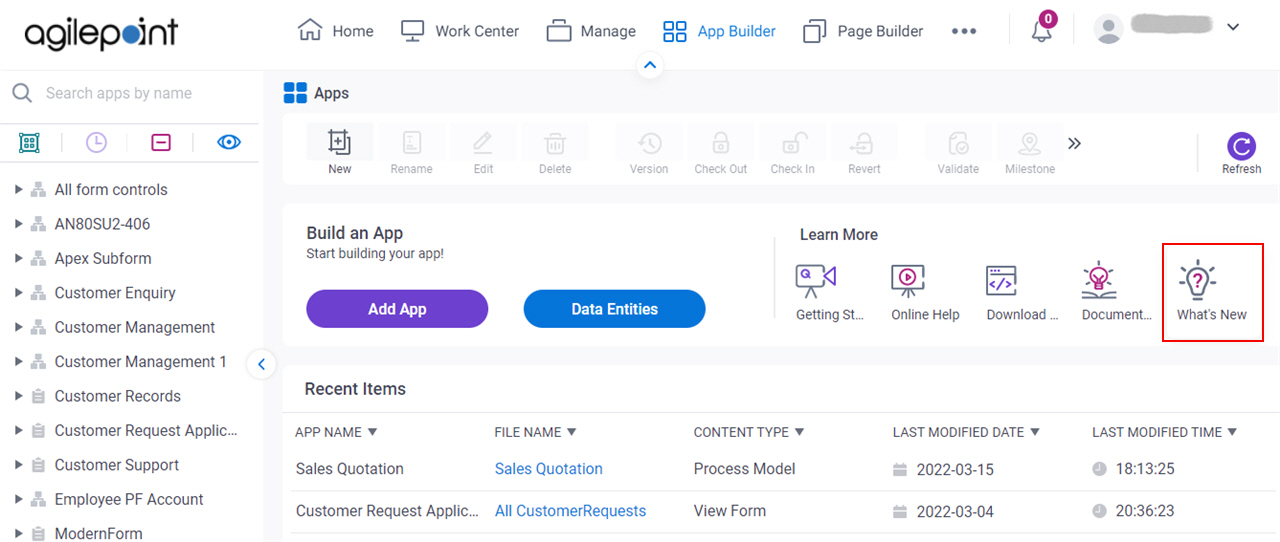
Task: Select the Customer Request Applic... tree item
Action: tap(146, 430)
